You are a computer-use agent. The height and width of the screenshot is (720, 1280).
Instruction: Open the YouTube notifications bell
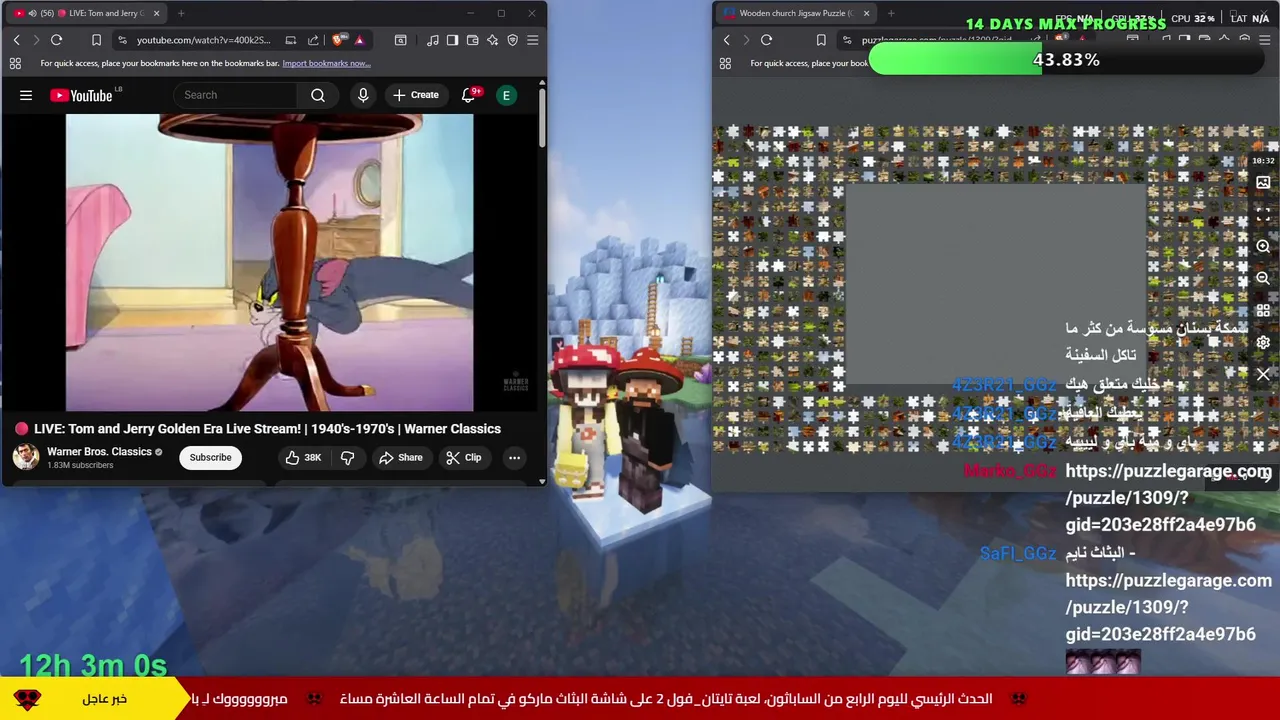(468, 95)
